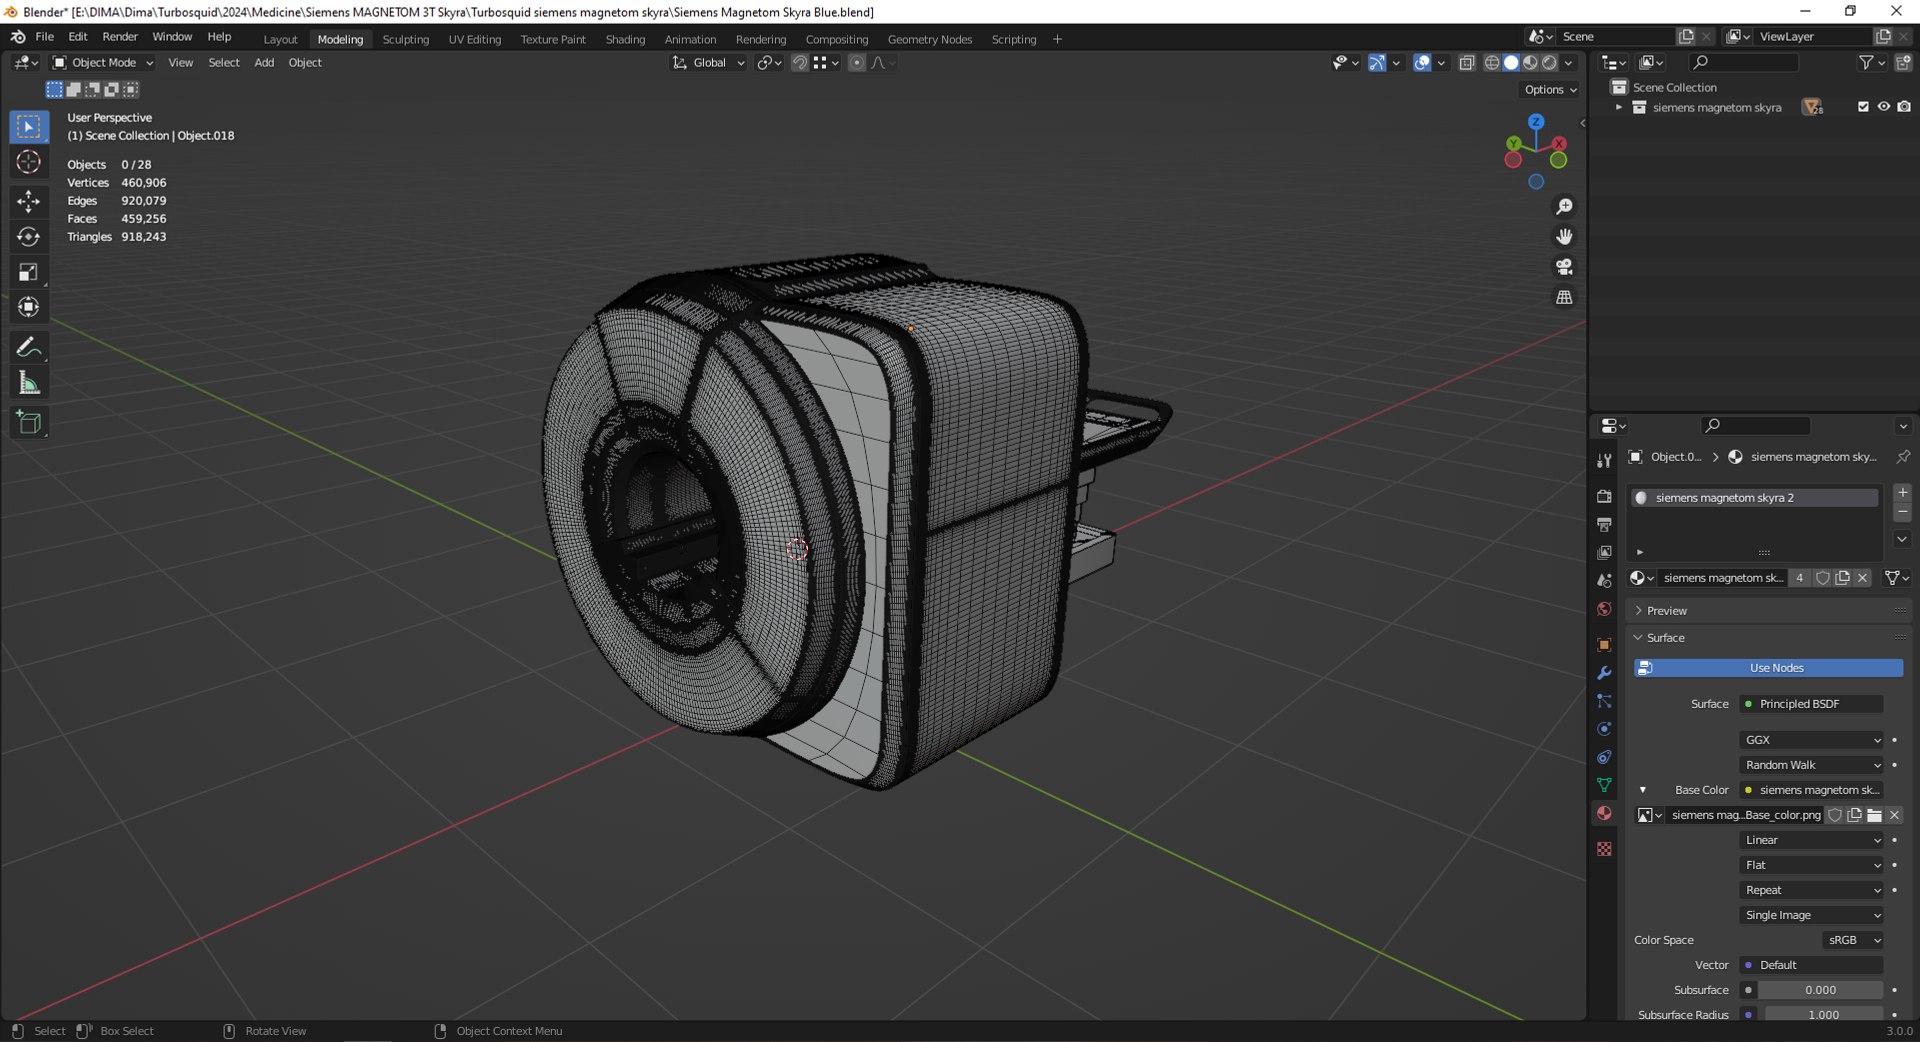This screenshot has height=1042, width=1920.
Task: Click the Use Nodes button
Action: tap(1768, 668)
